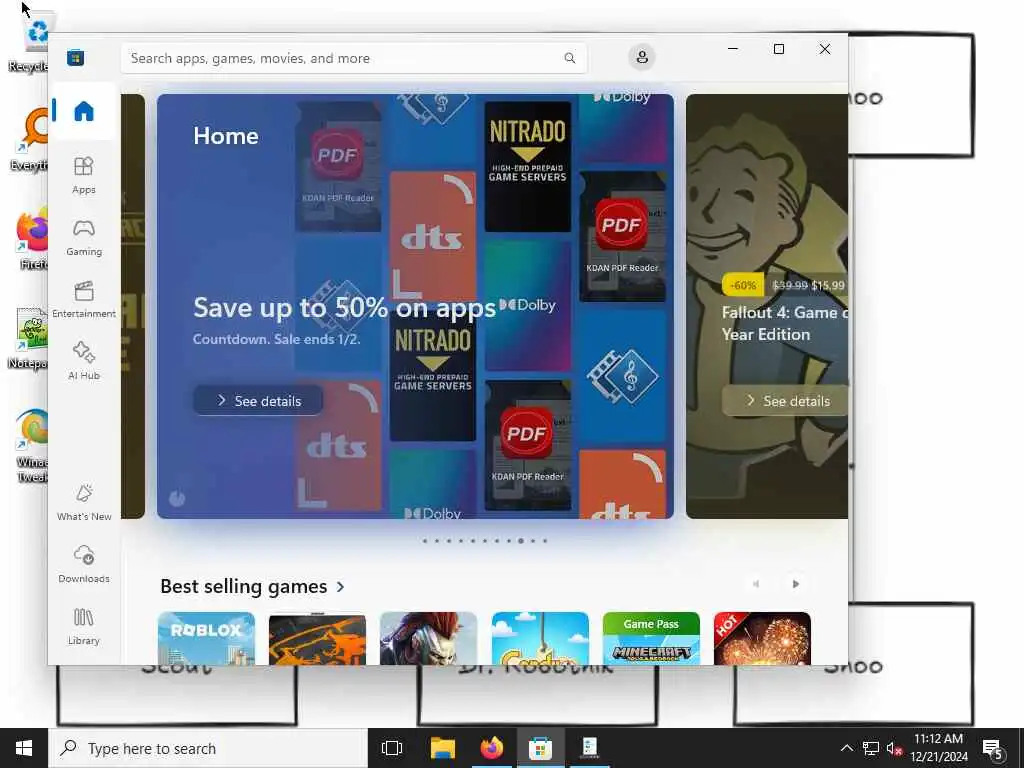Open the notification center icon
The width and height of the screenshot is (1024, 768).
[x=993, y=748]
